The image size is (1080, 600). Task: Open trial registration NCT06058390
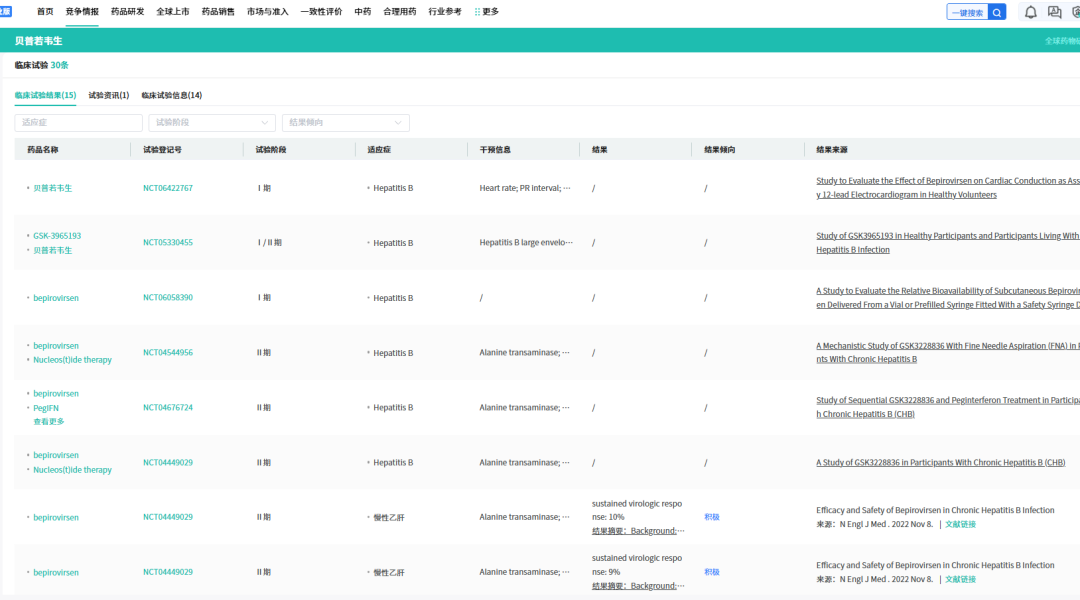pyautogui.click(x=168, y=298)
